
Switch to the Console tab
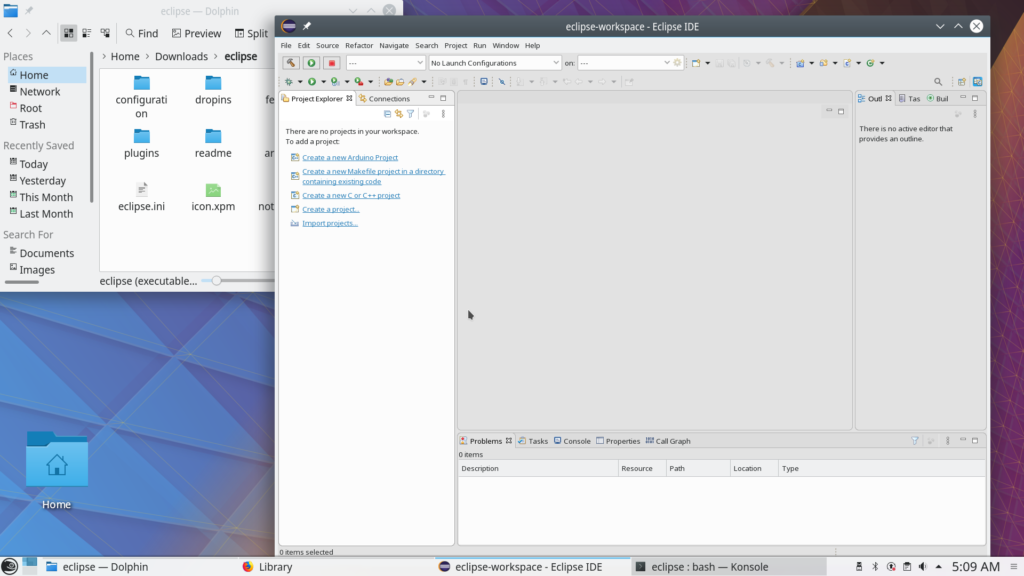pos(572,441)
